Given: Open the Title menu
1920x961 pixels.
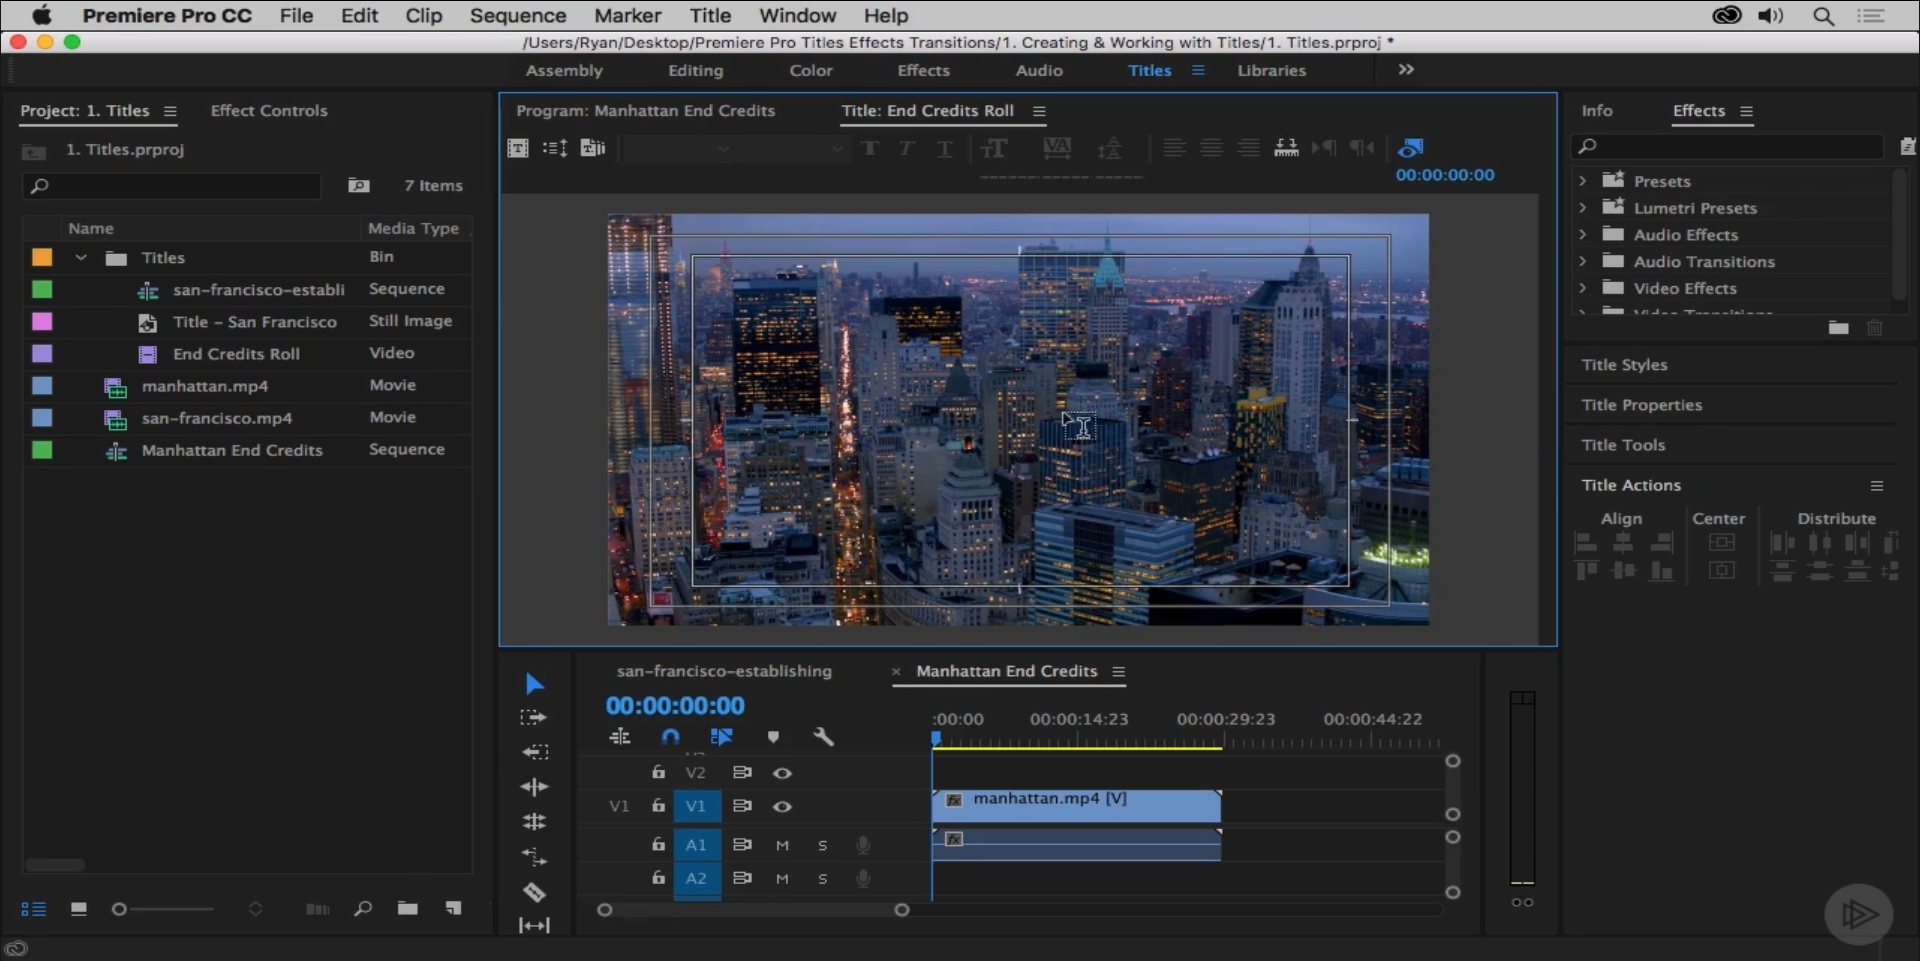Looking at the screenshot, I should tap(710, 16).
